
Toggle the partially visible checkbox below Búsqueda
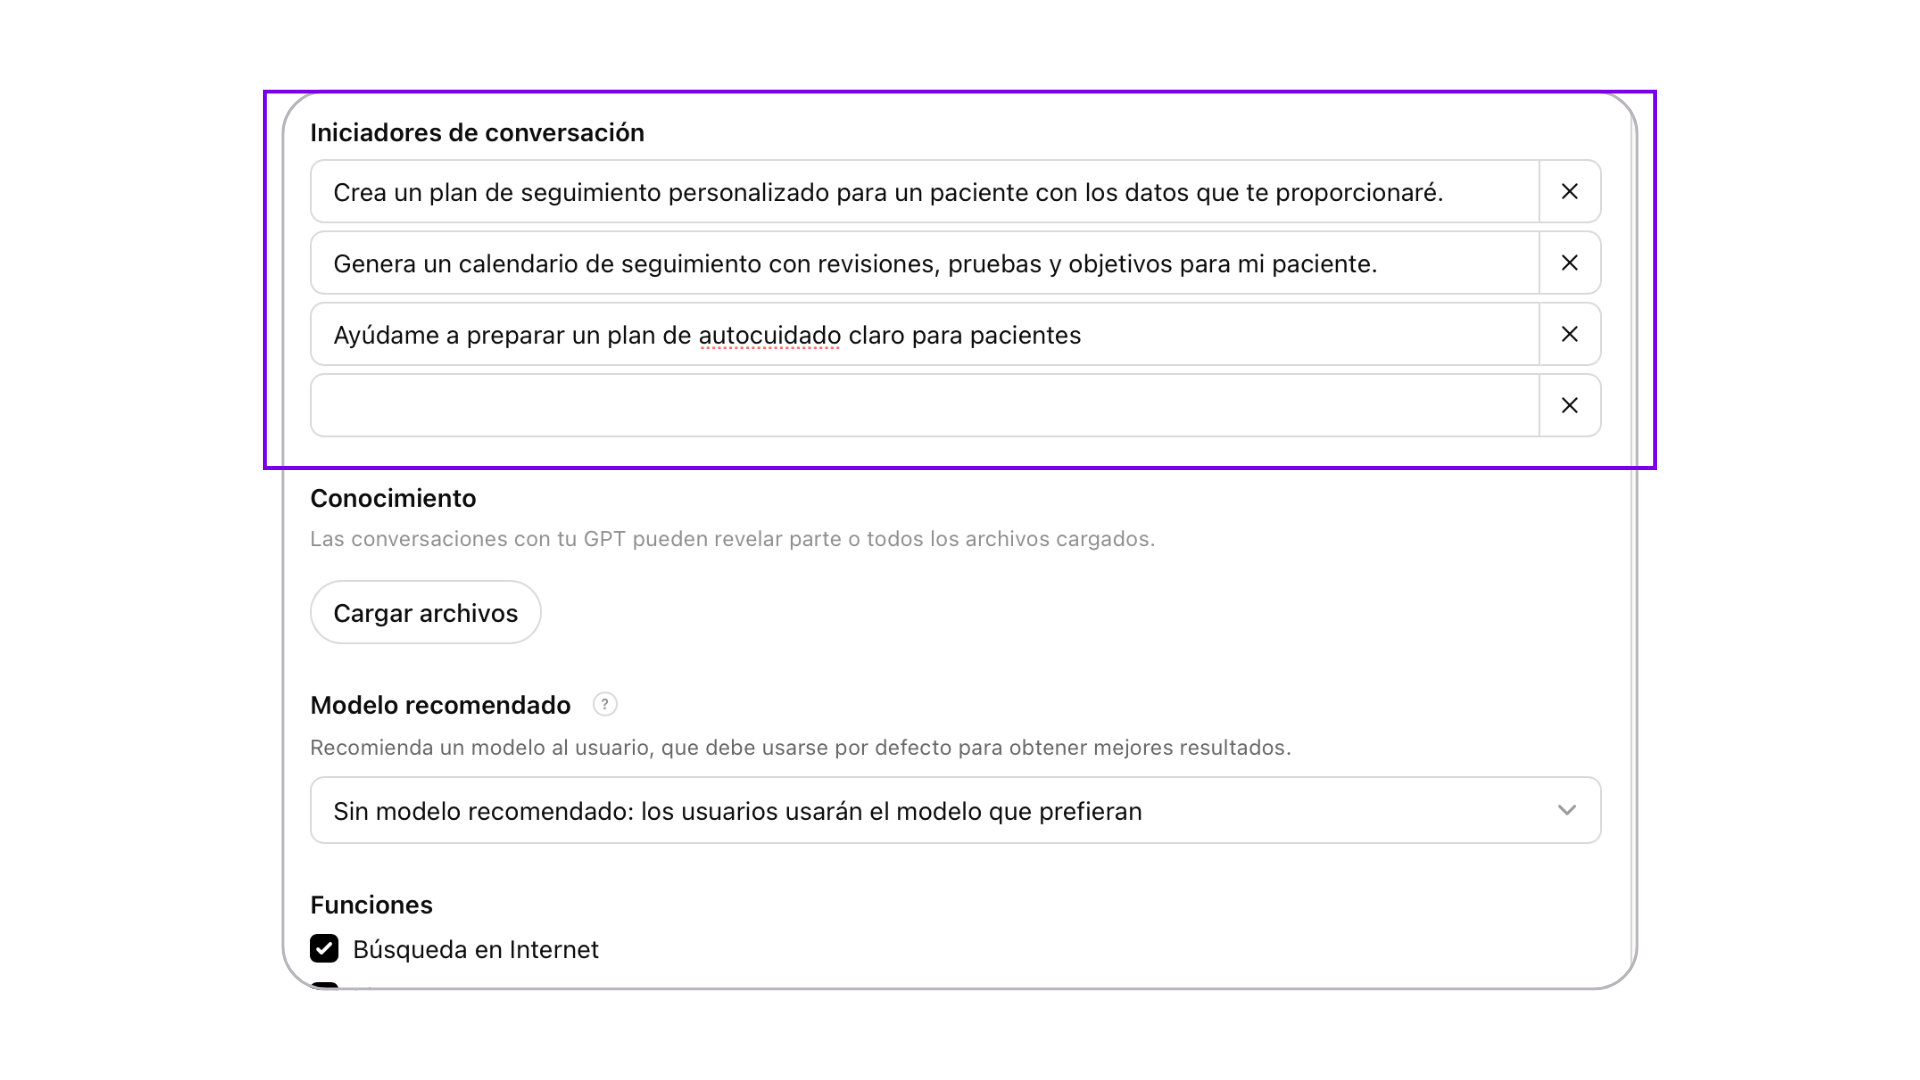click(x=324, y=985)
